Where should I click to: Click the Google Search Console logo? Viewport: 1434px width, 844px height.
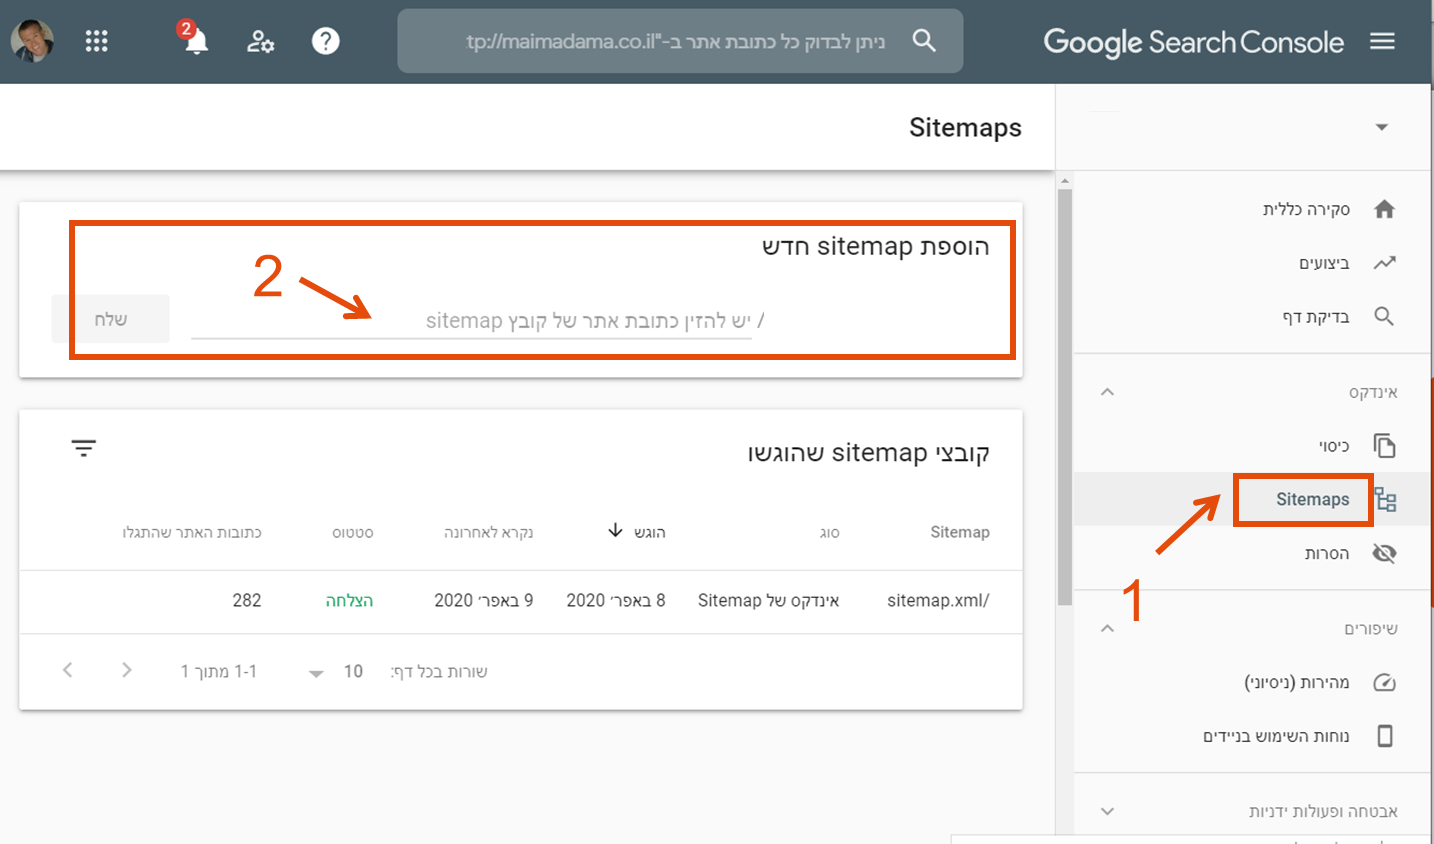pos(1193,42)
